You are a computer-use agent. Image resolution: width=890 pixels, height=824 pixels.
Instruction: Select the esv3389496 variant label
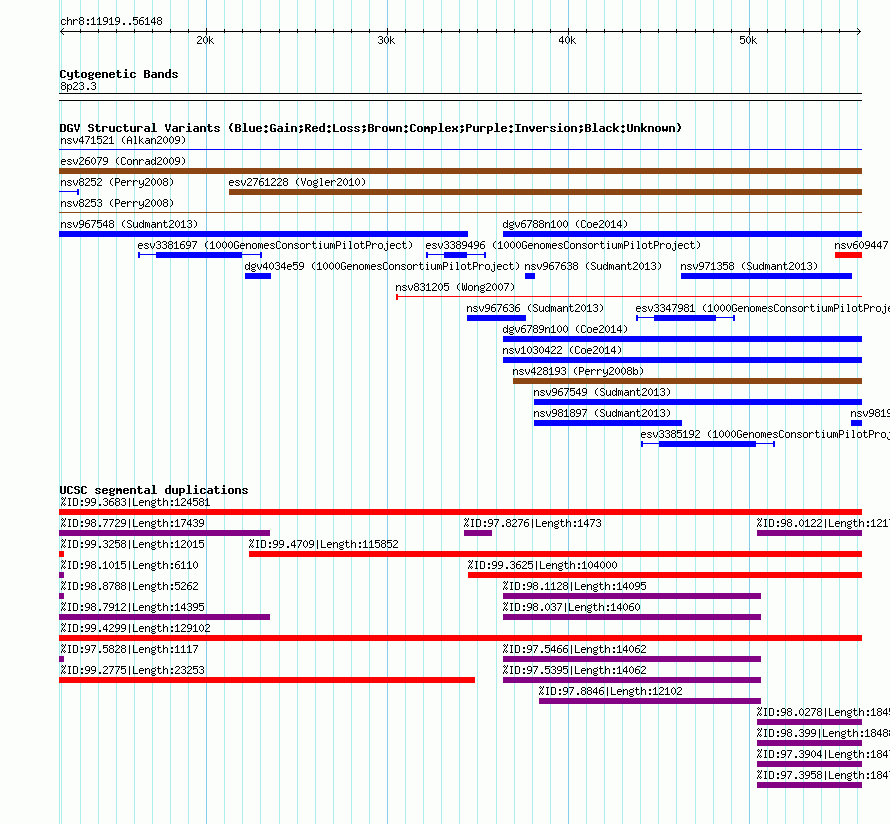click(x=563, y=245)
